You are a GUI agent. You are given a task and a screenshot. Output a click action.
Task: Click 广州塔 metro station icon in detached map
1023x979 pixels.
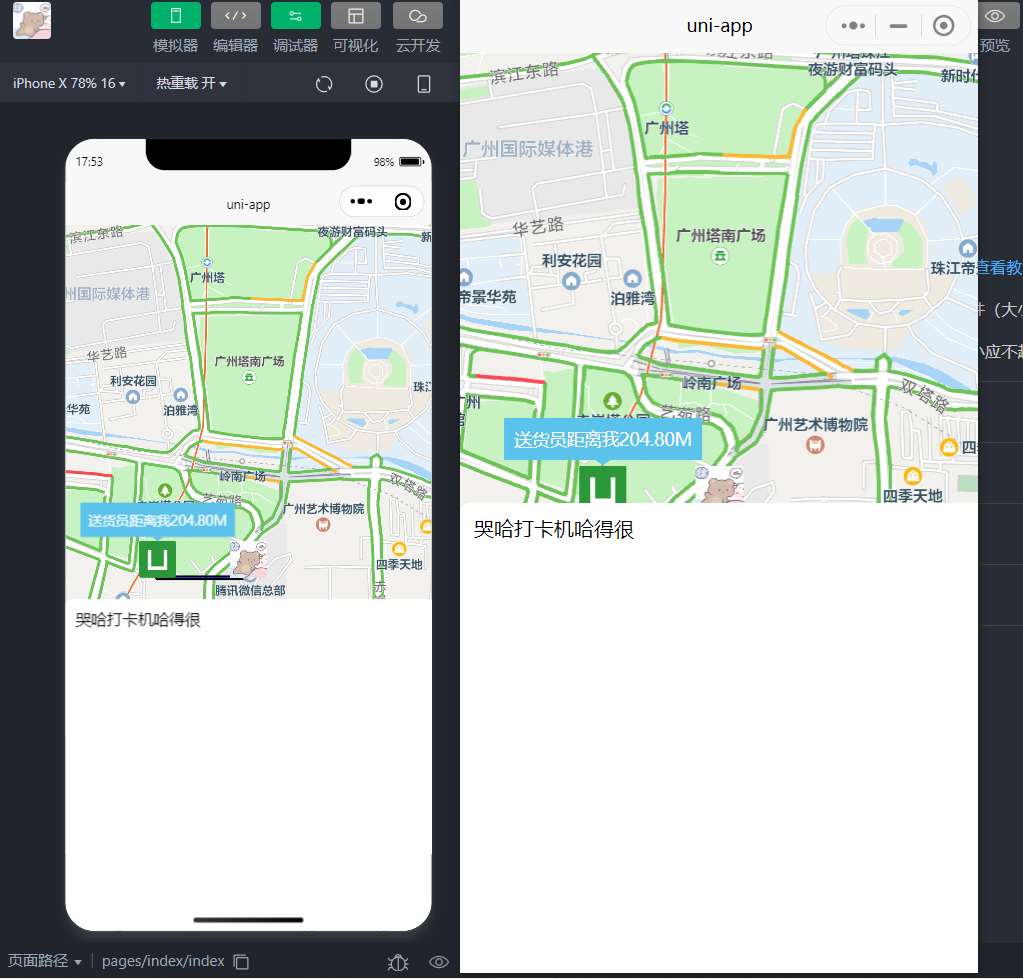(x=666, y=108)
